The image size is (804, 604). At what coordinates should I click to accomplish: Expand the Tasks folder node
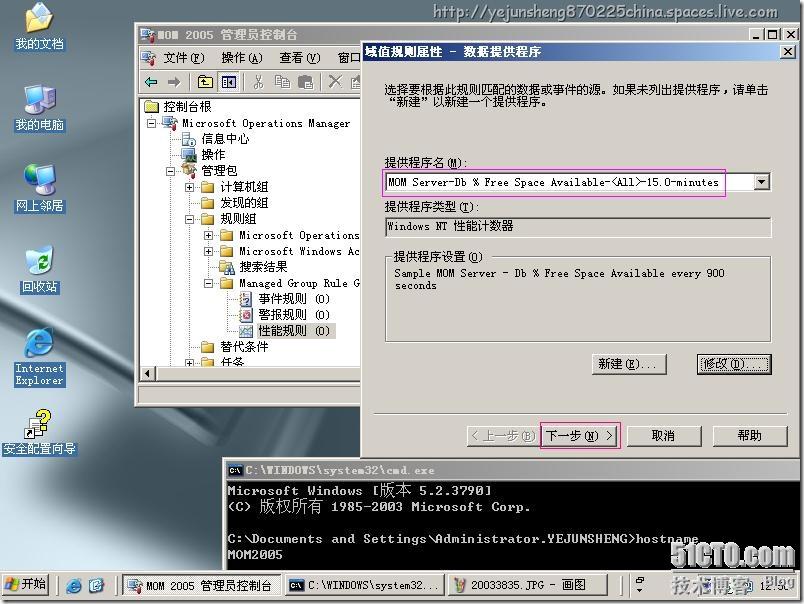pos(189,363)
